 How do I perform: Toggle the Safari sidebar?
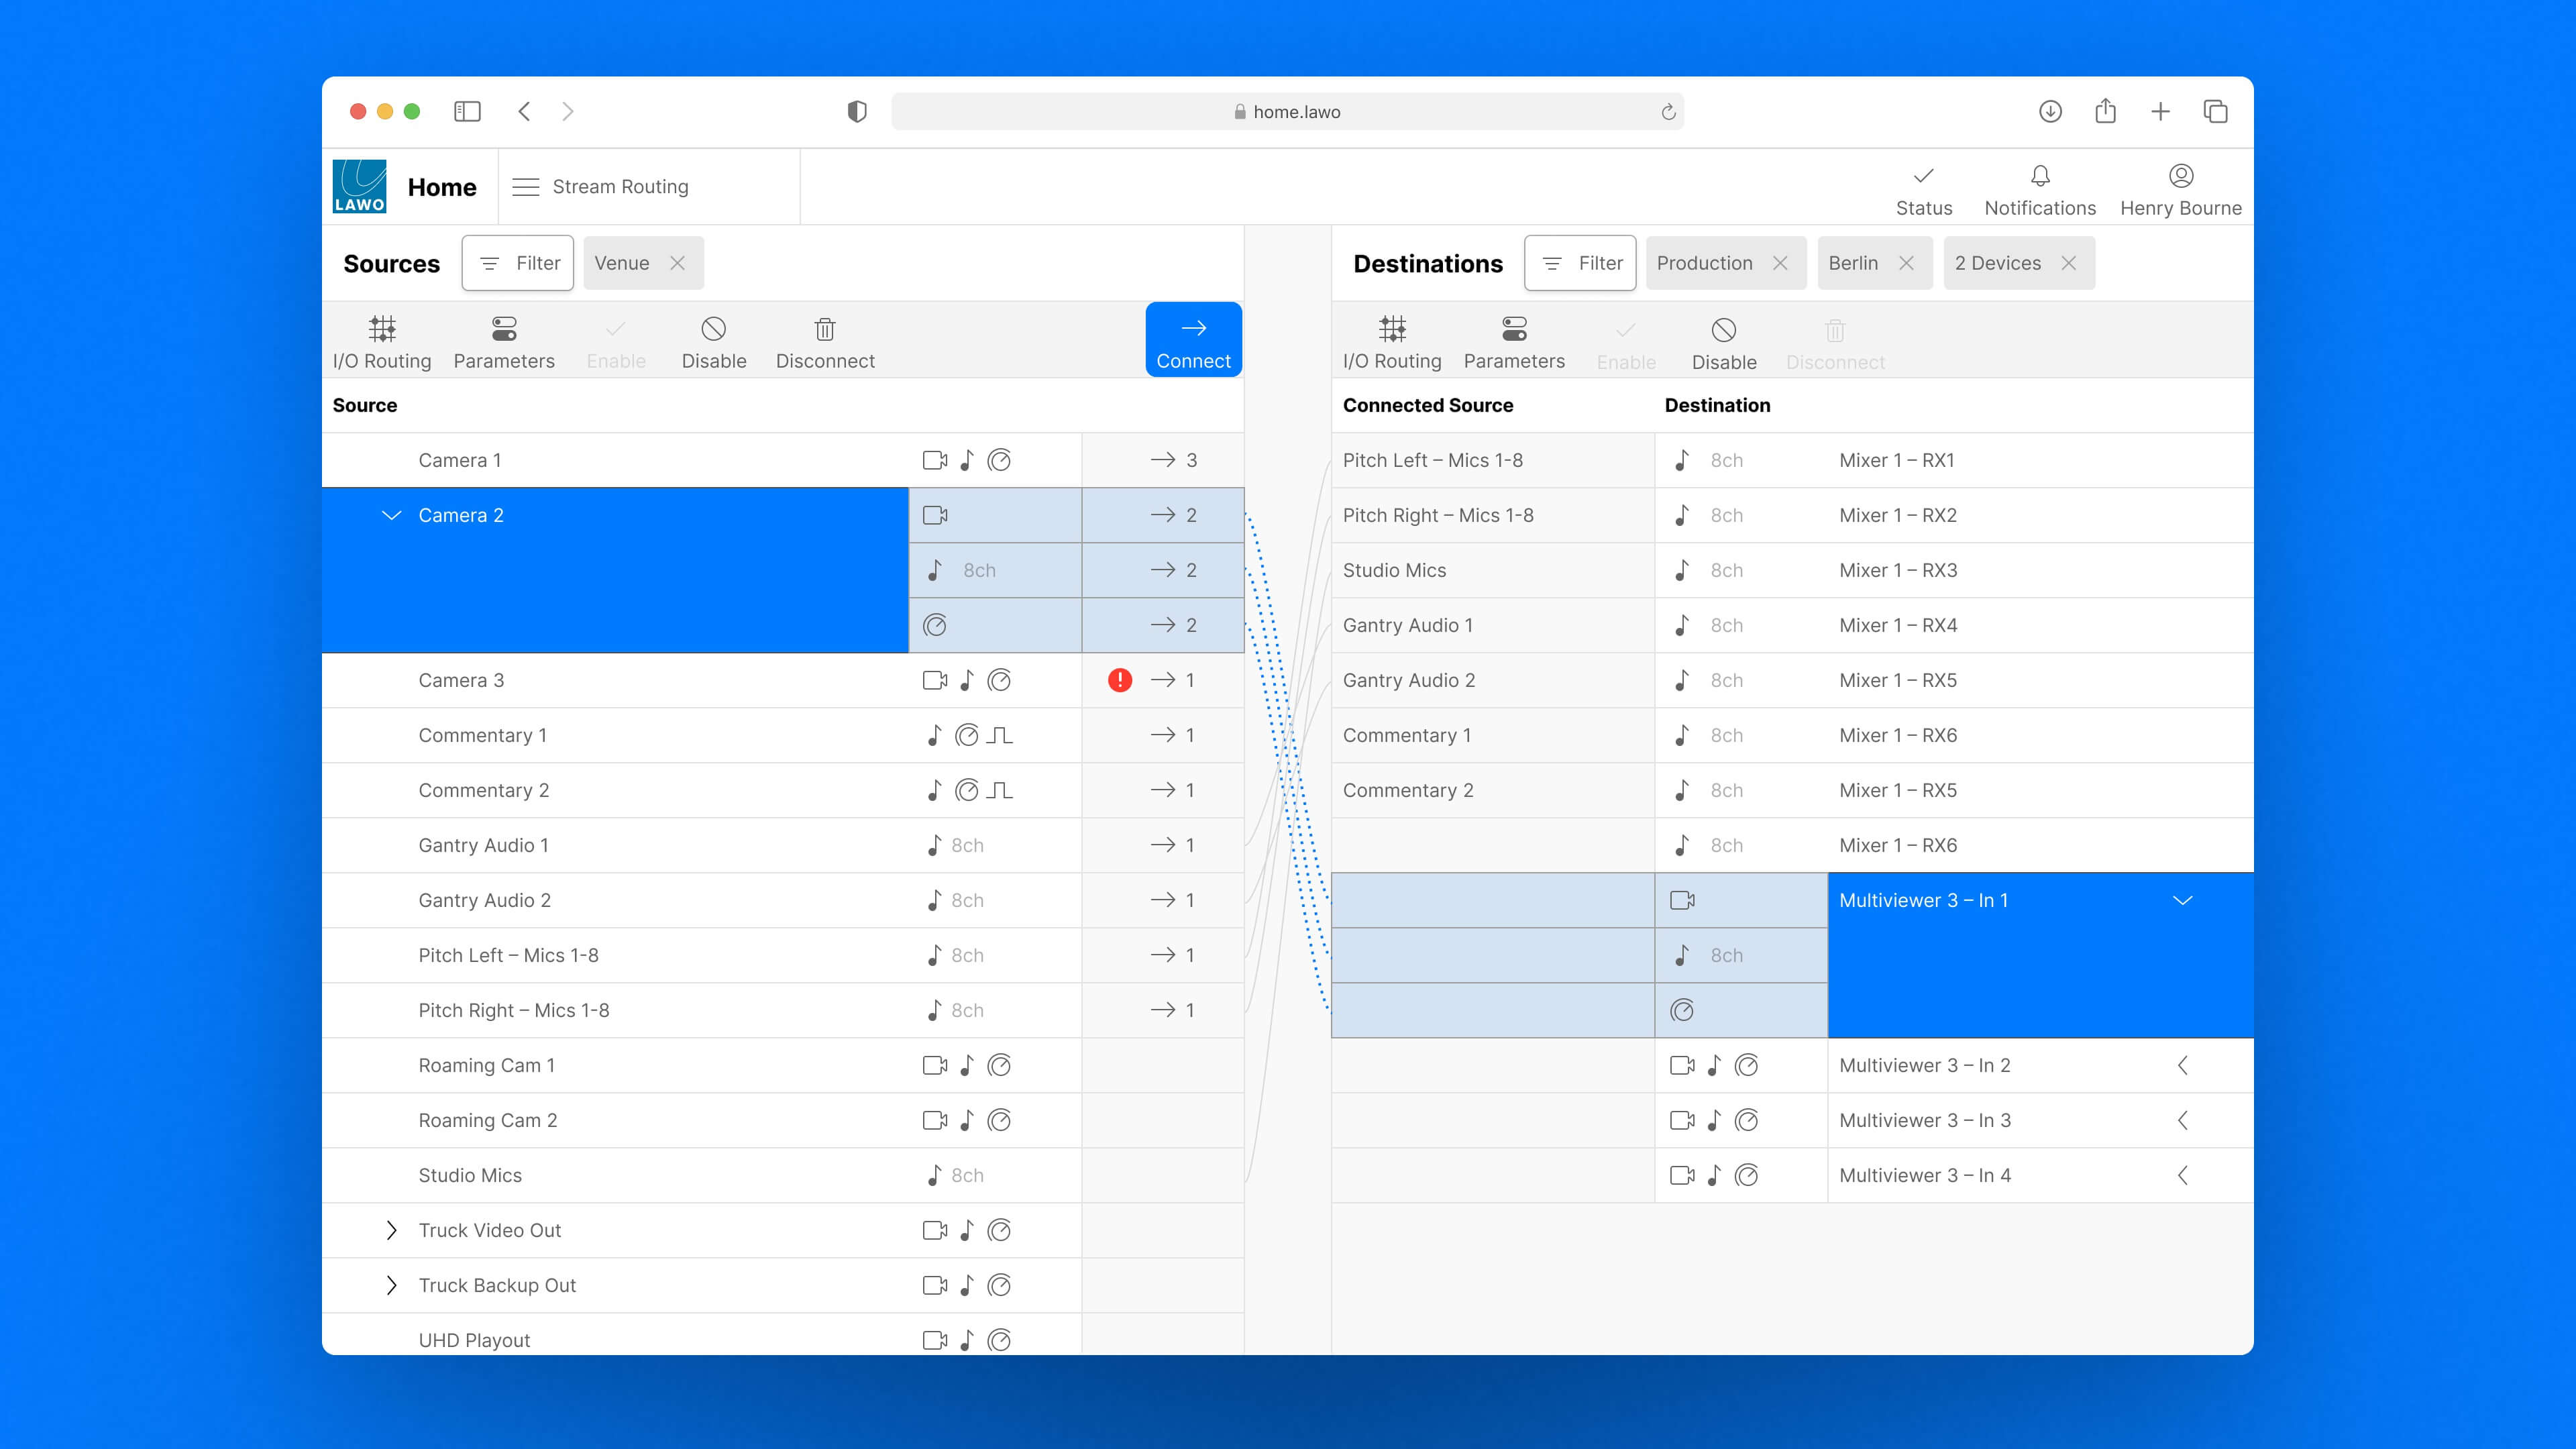467,111
